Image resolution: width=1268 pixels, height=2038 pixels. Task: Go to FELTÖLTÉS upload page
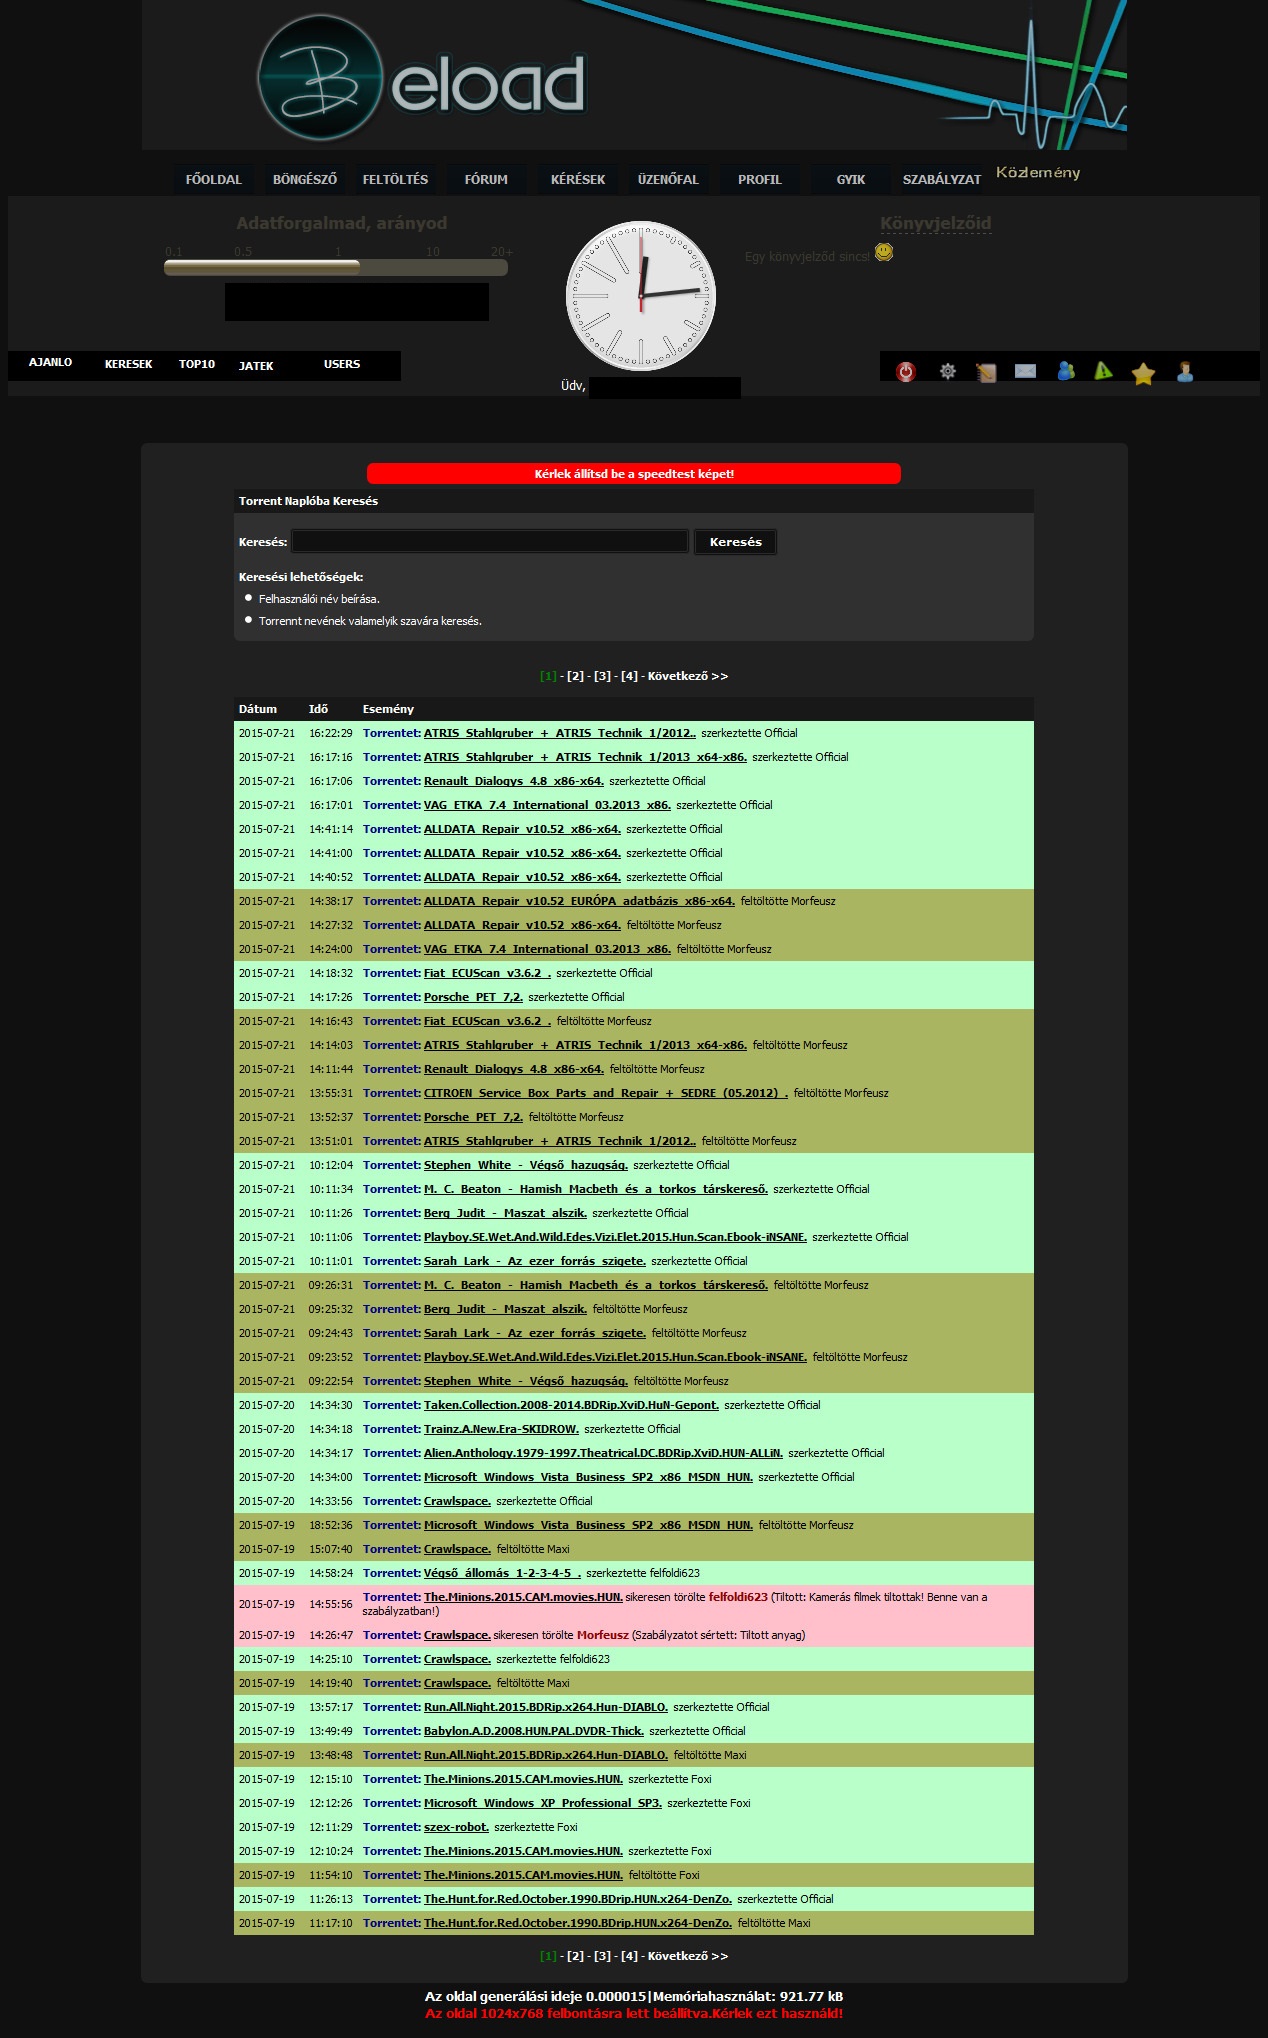(x=395, y=180)
